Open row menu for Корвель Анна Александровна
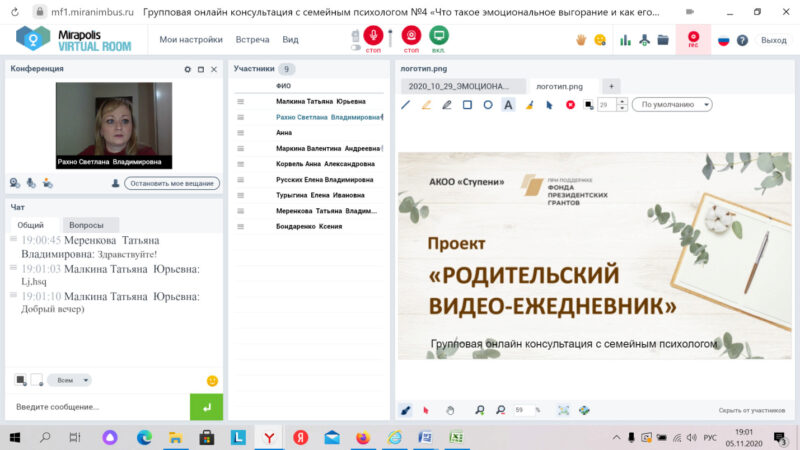800x450 pixels. pos(240,164)
